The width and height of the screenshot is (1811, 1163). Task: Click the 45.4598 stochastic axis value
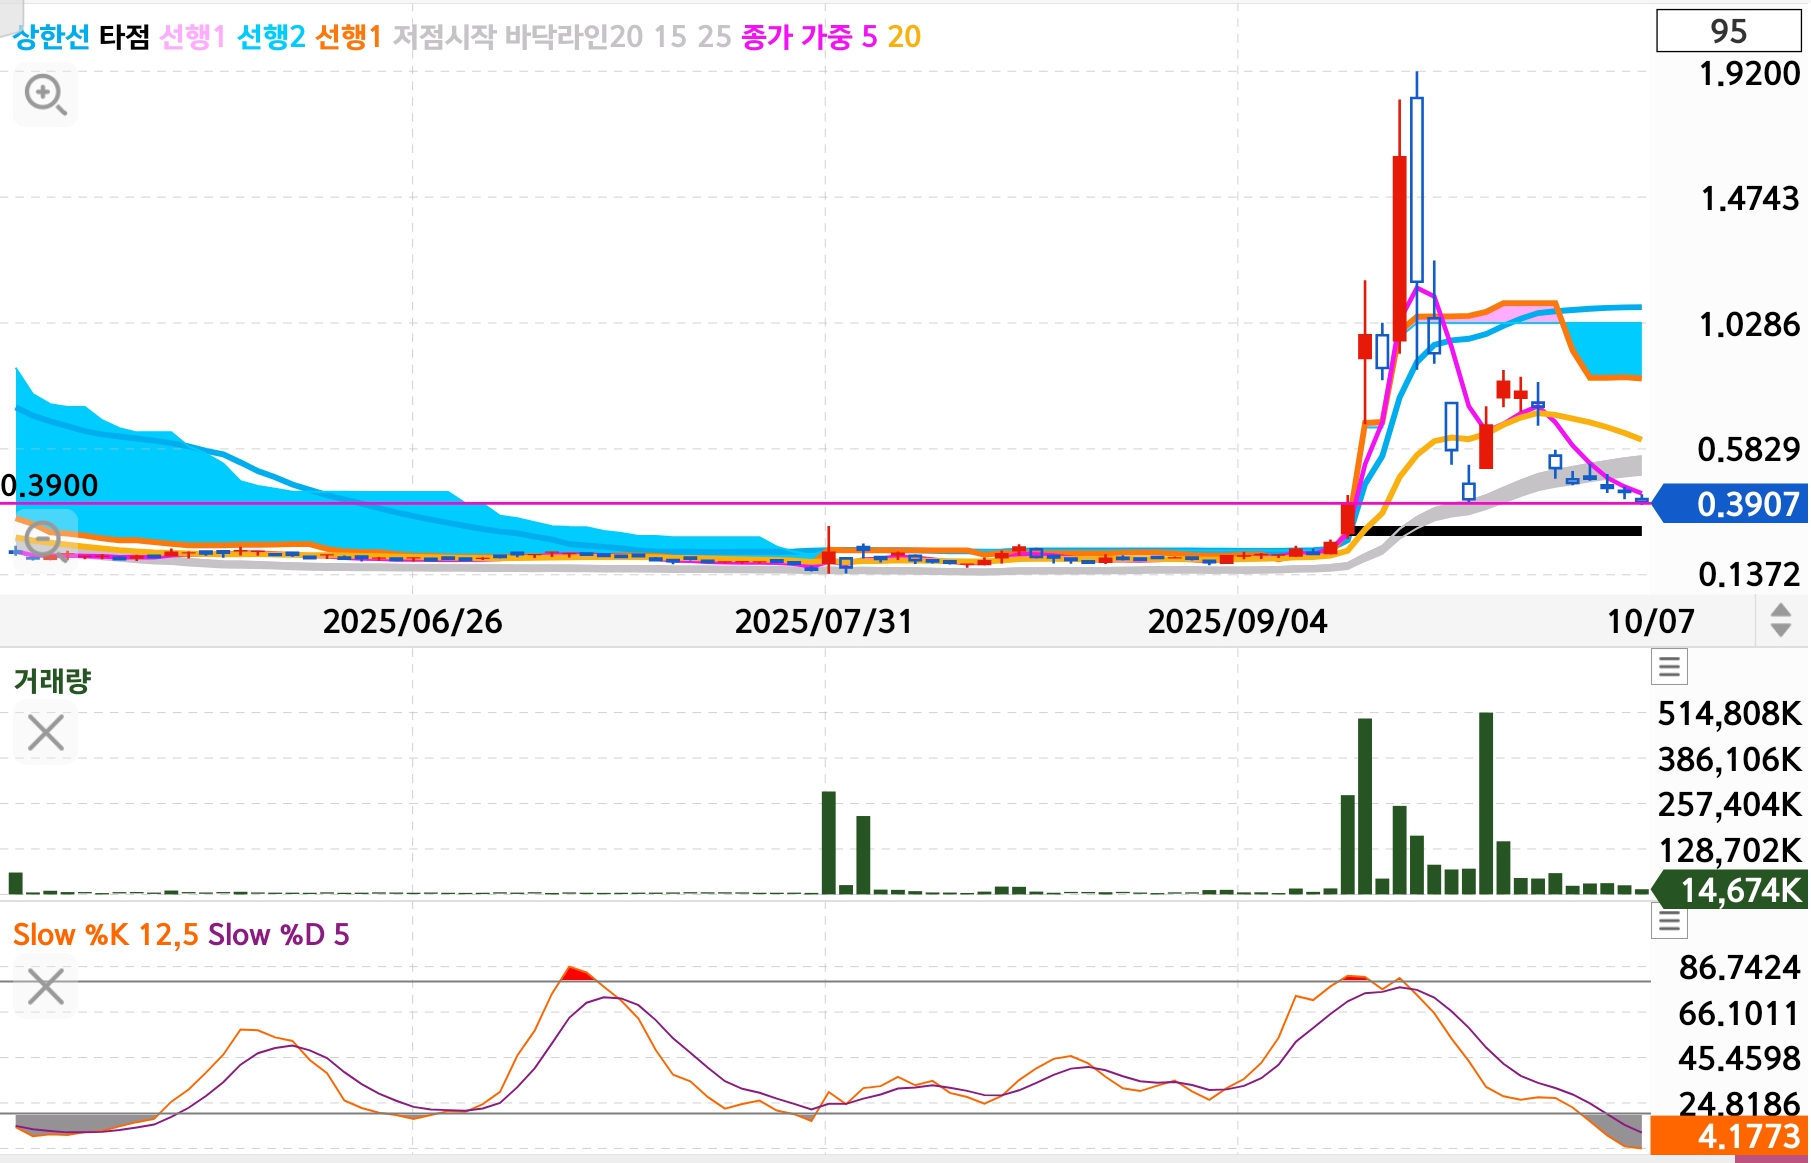tap(1739, 1058)
